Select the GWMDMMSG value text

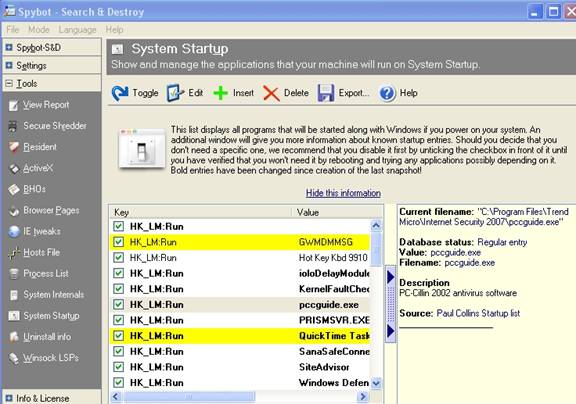pos(325,242)
